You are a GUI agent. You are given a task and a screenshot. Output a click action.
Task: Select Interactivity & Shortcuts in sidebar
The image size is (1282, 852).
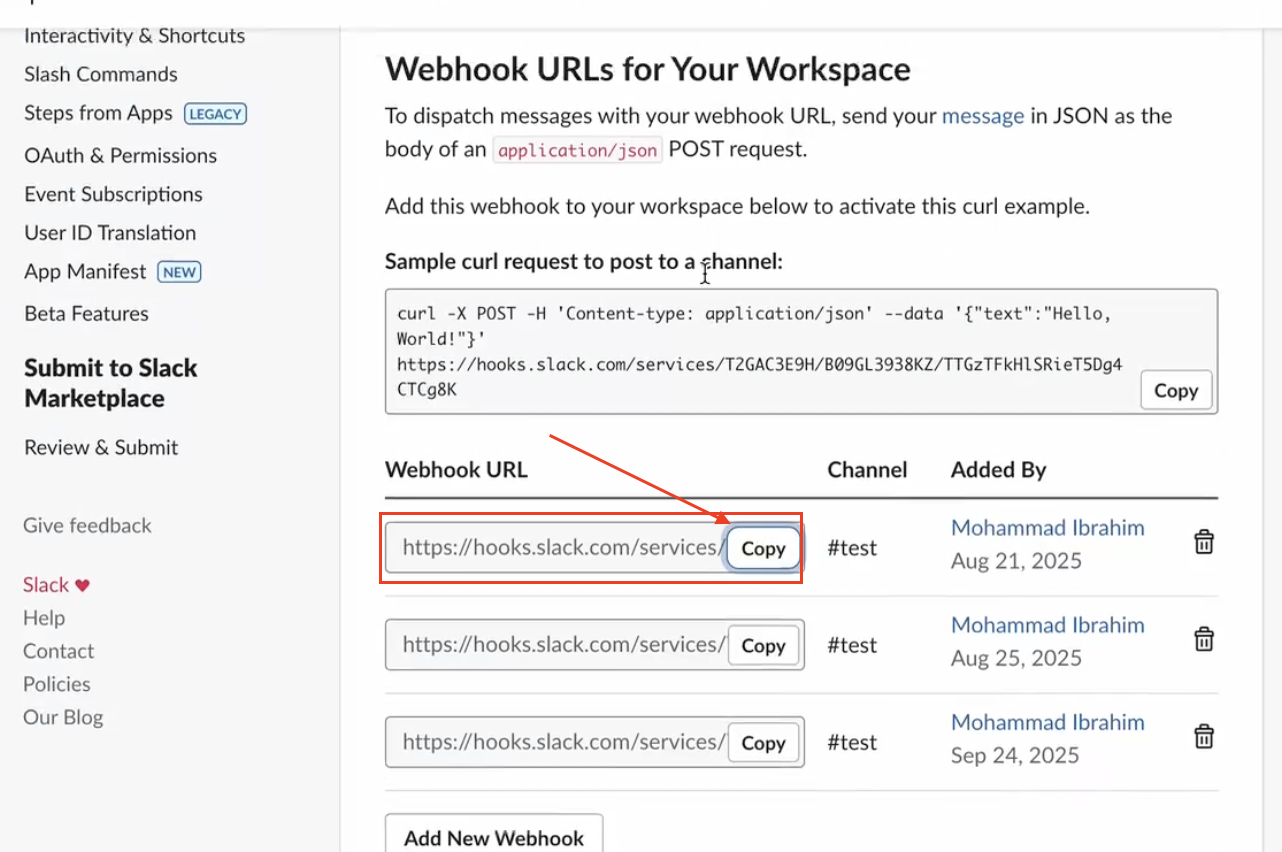coord(134,36)
